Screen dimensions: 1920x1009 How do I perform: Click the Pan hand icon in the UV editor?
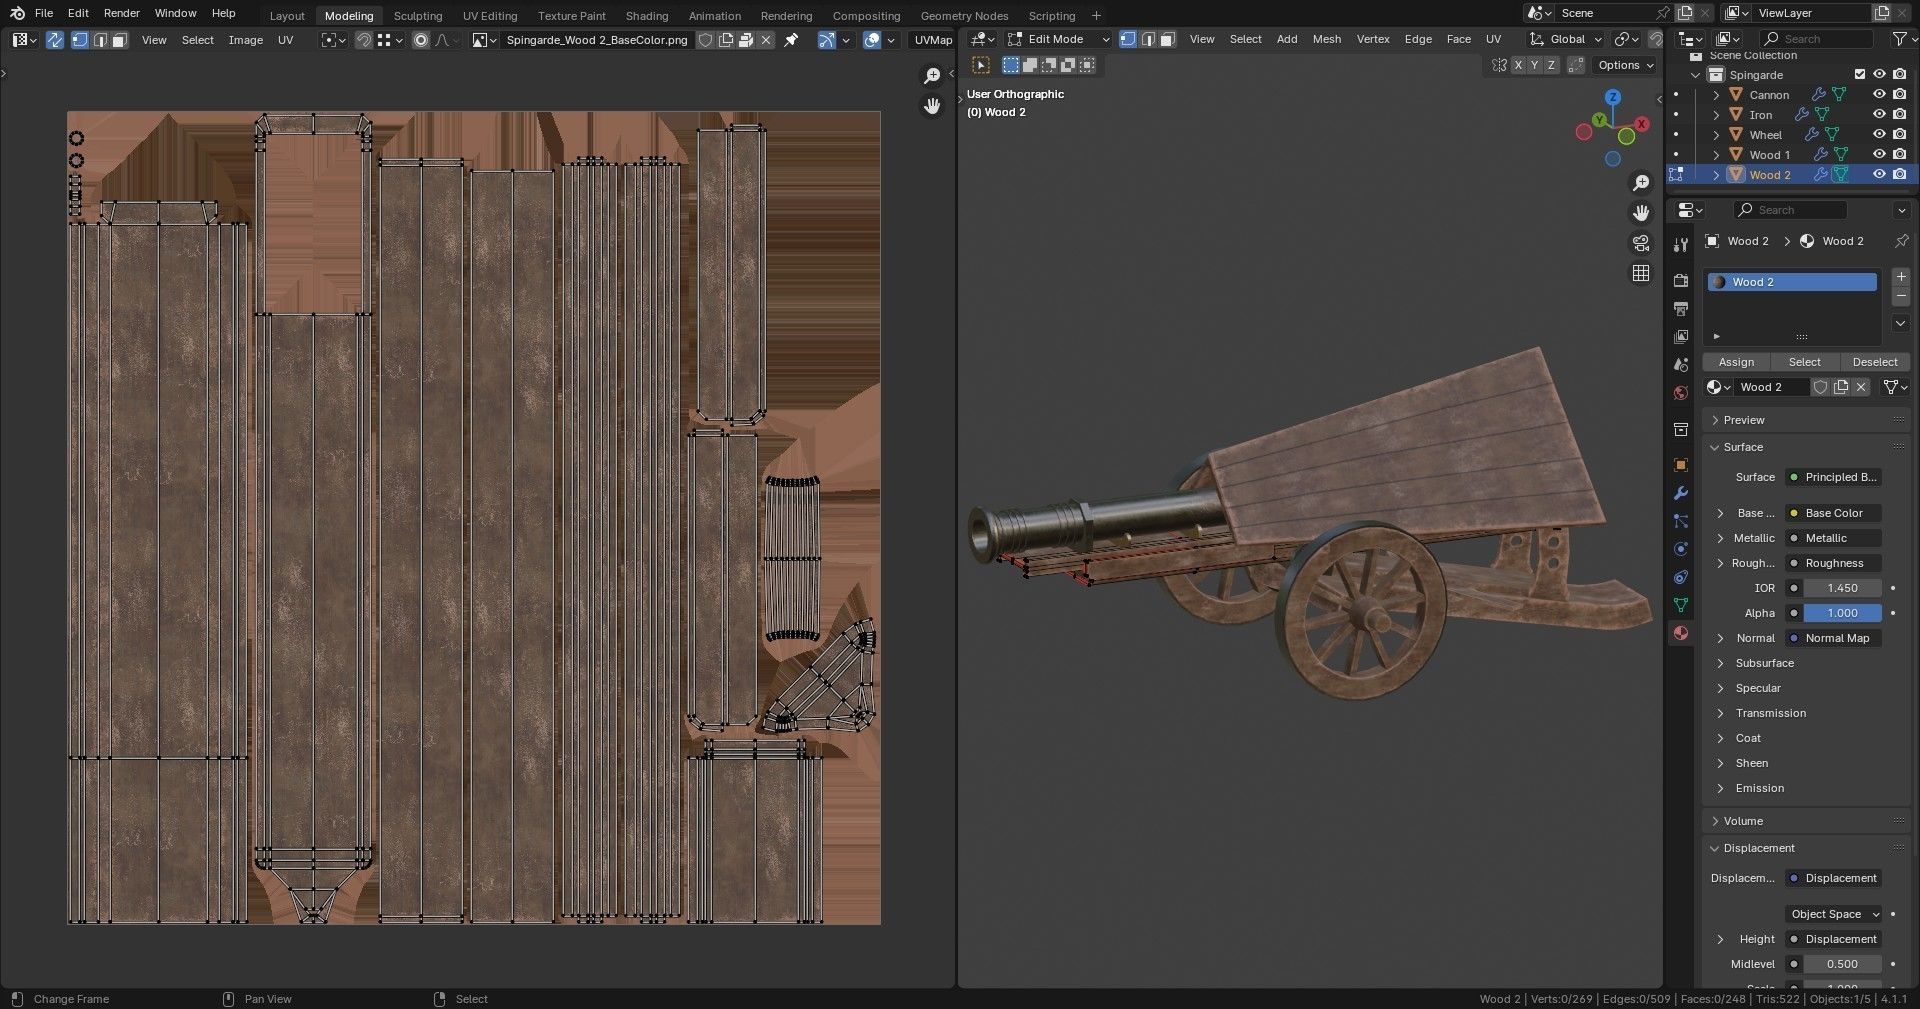point(932,106)
